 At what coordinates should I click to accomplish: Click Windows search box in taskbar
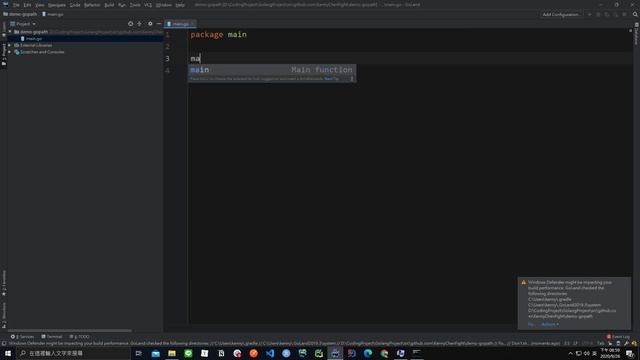click(x=73, y=353)
